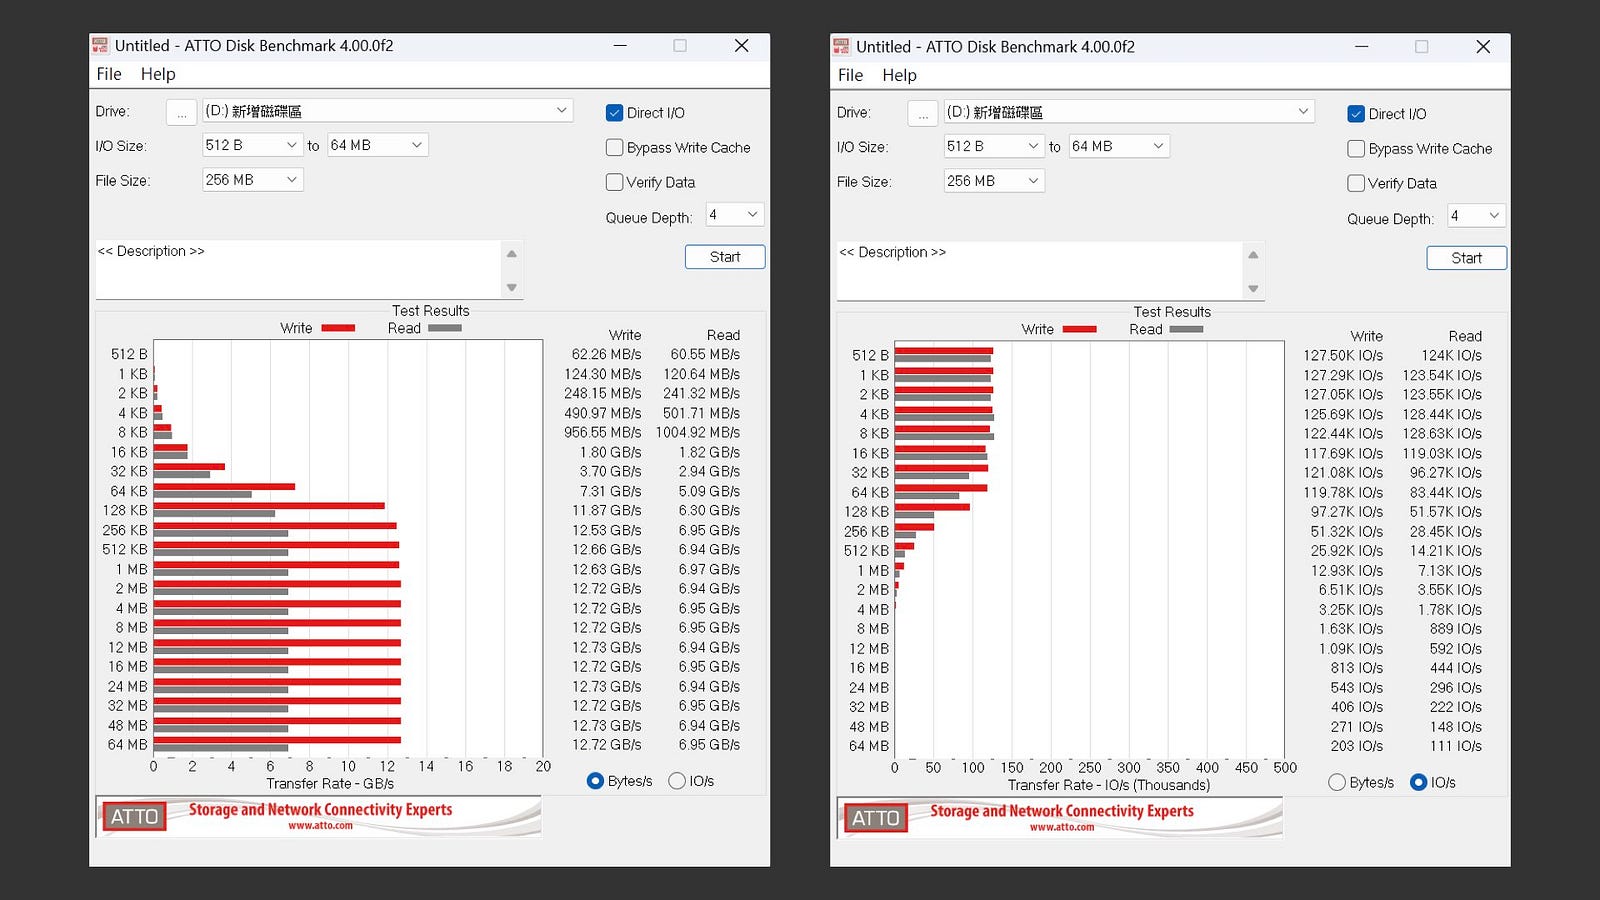This screenshot has height=900, width=1600.
Task: Select Bytes/s radio button in left window
Action: [x=595, y=781]
